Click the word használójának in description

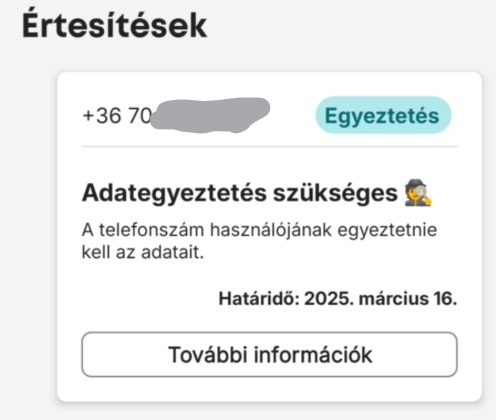[x=271, y=230]
